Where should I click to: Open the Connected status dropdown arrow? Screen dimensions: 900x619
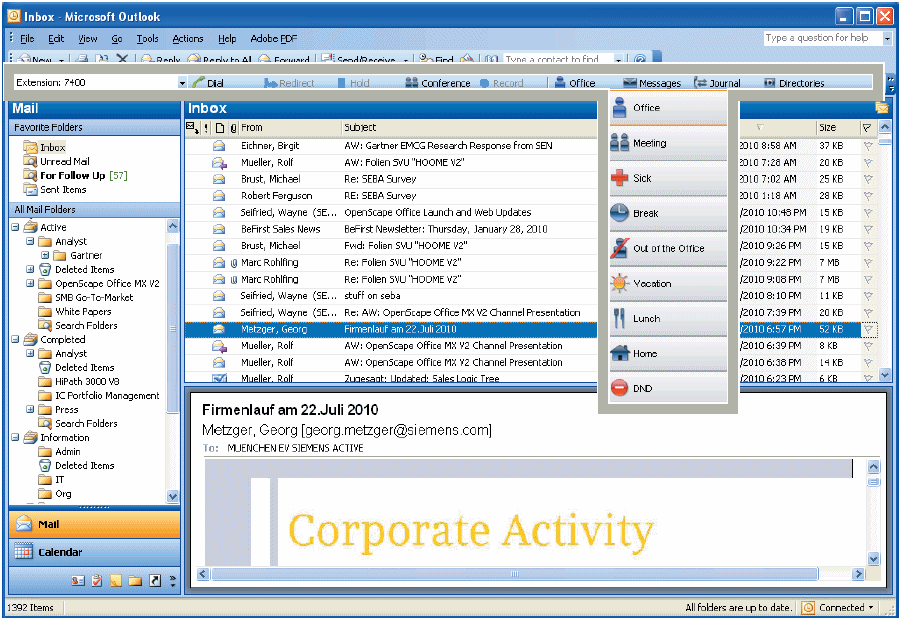pyautogui.click(x=871, y=608)
